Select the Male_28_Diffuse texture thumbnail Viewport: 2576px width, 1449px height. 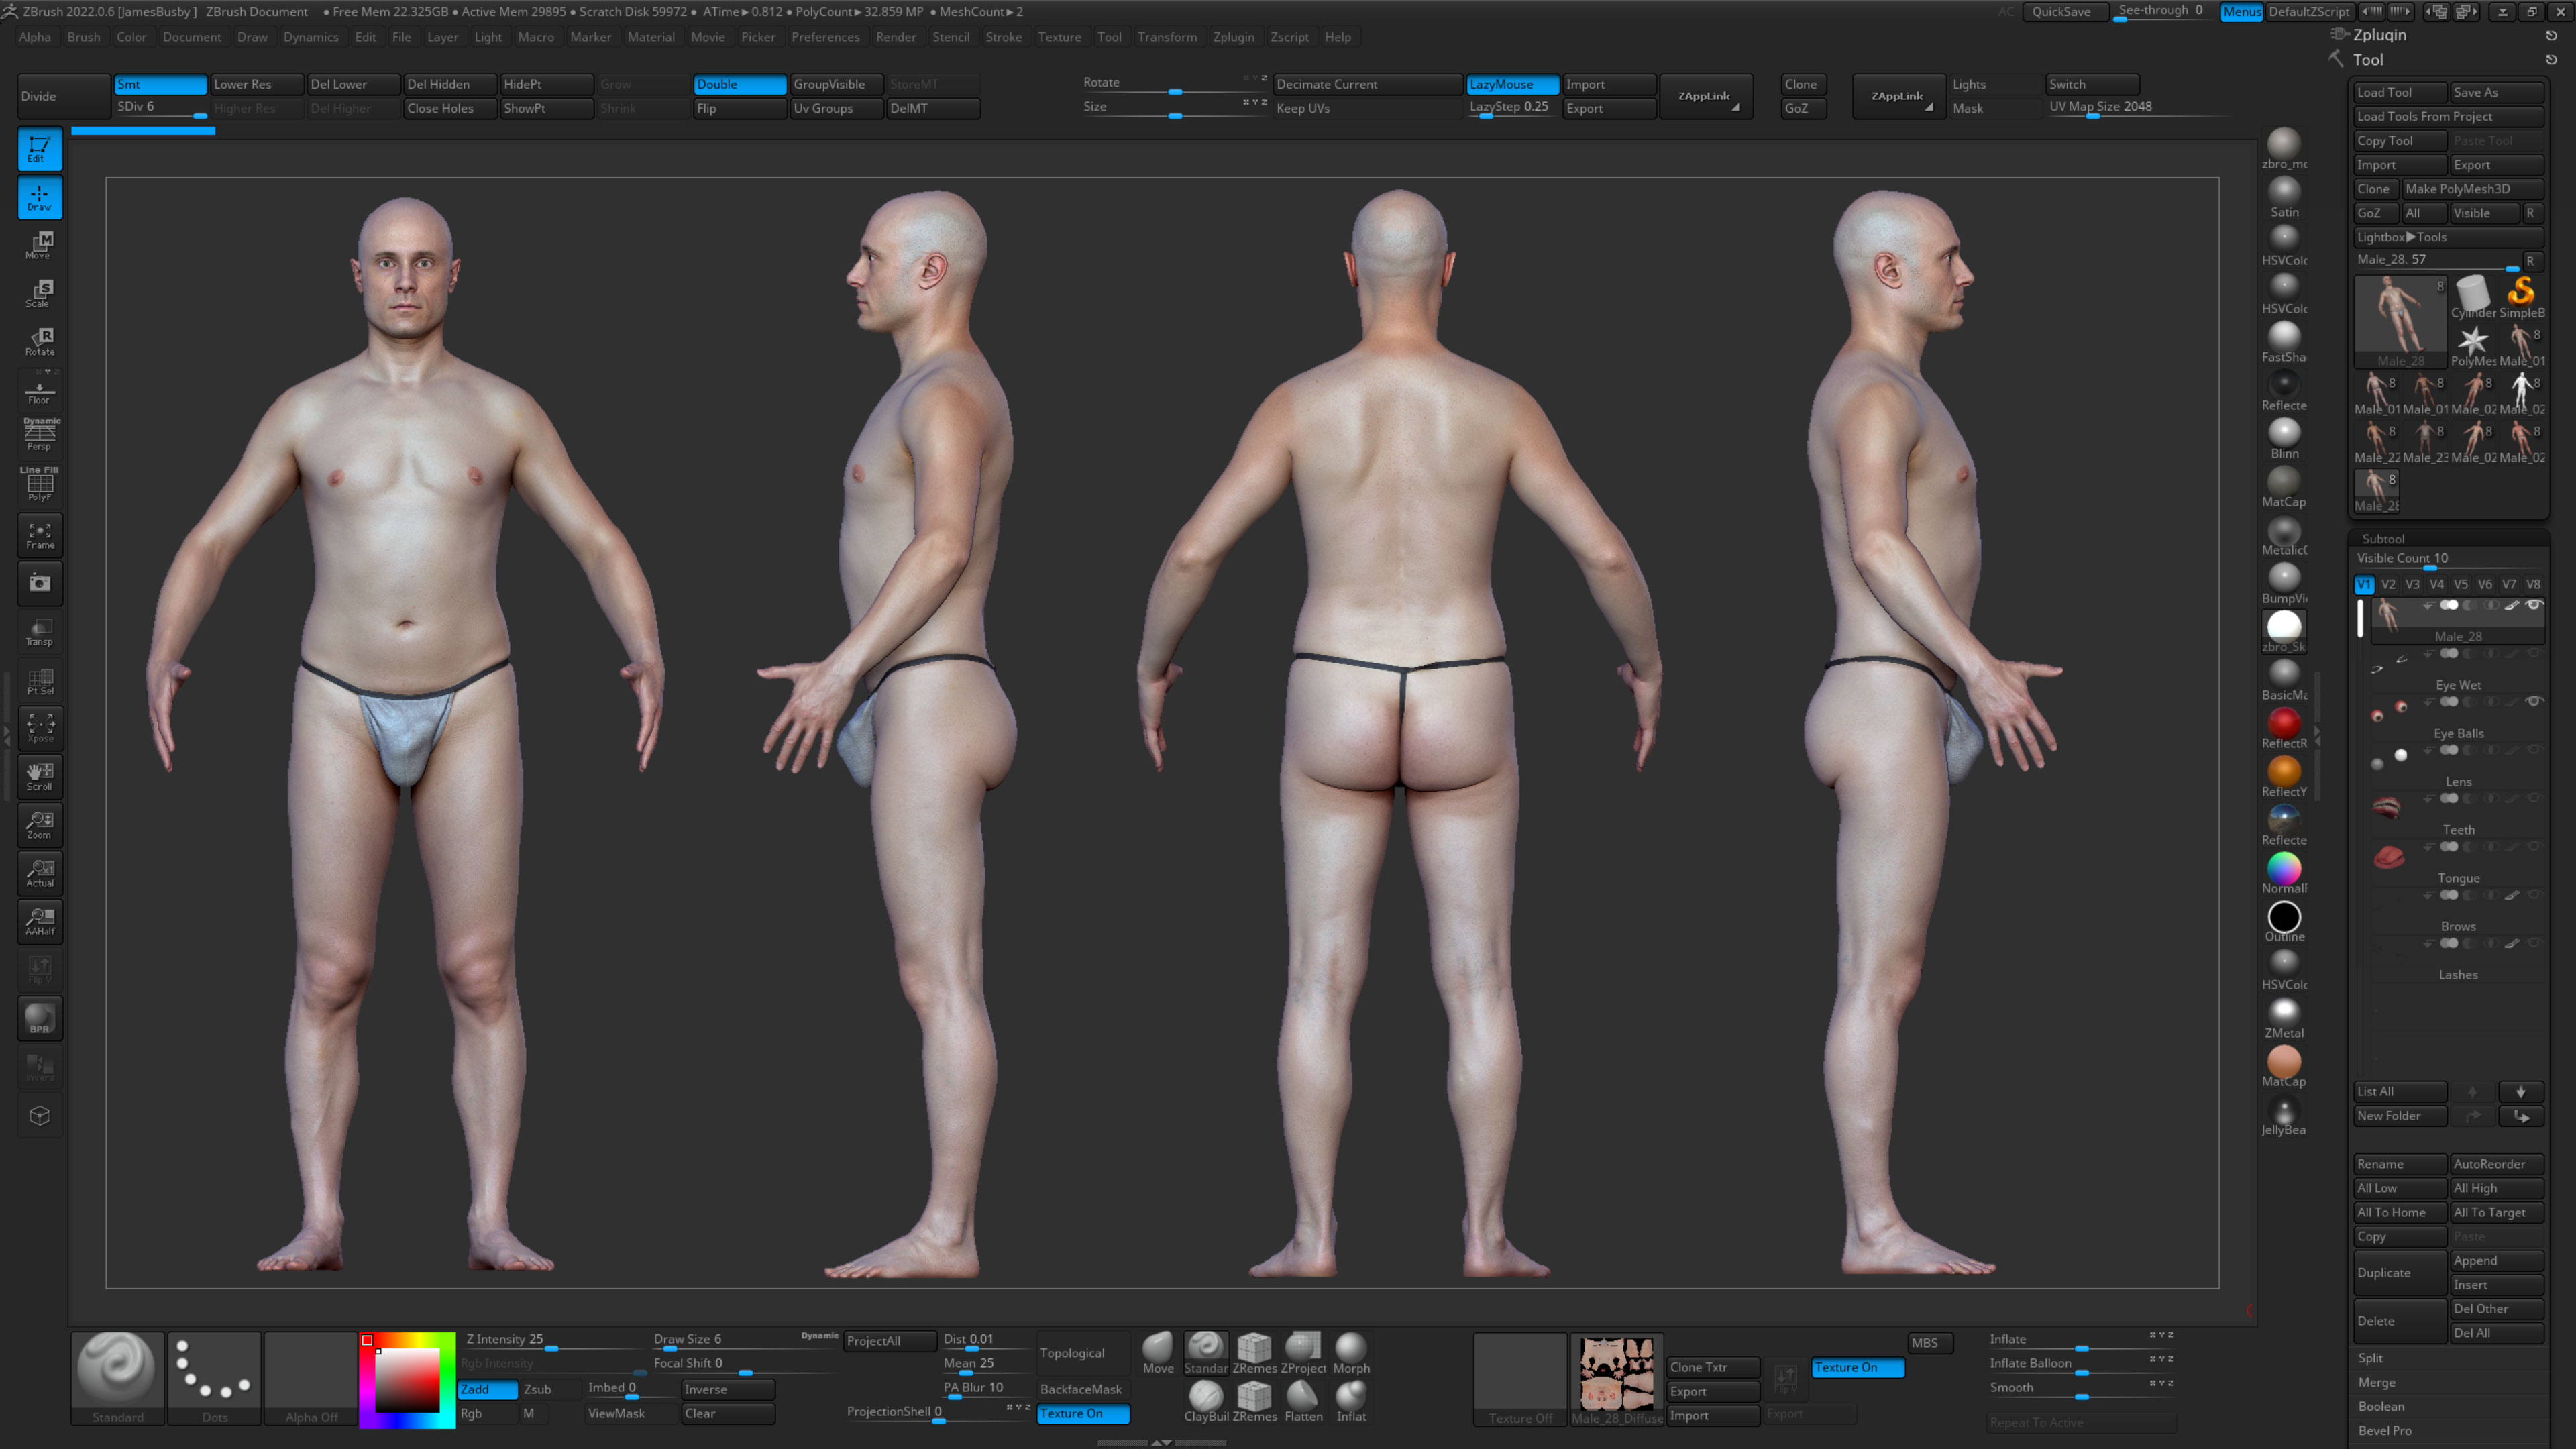(1616, 1374)
